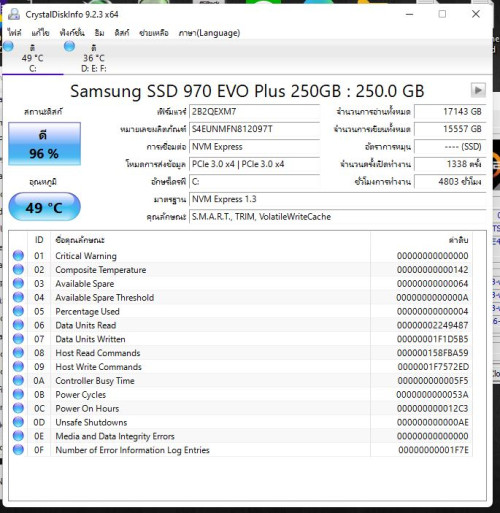Click the status icon for Unsafe Shutdowns

18,422
